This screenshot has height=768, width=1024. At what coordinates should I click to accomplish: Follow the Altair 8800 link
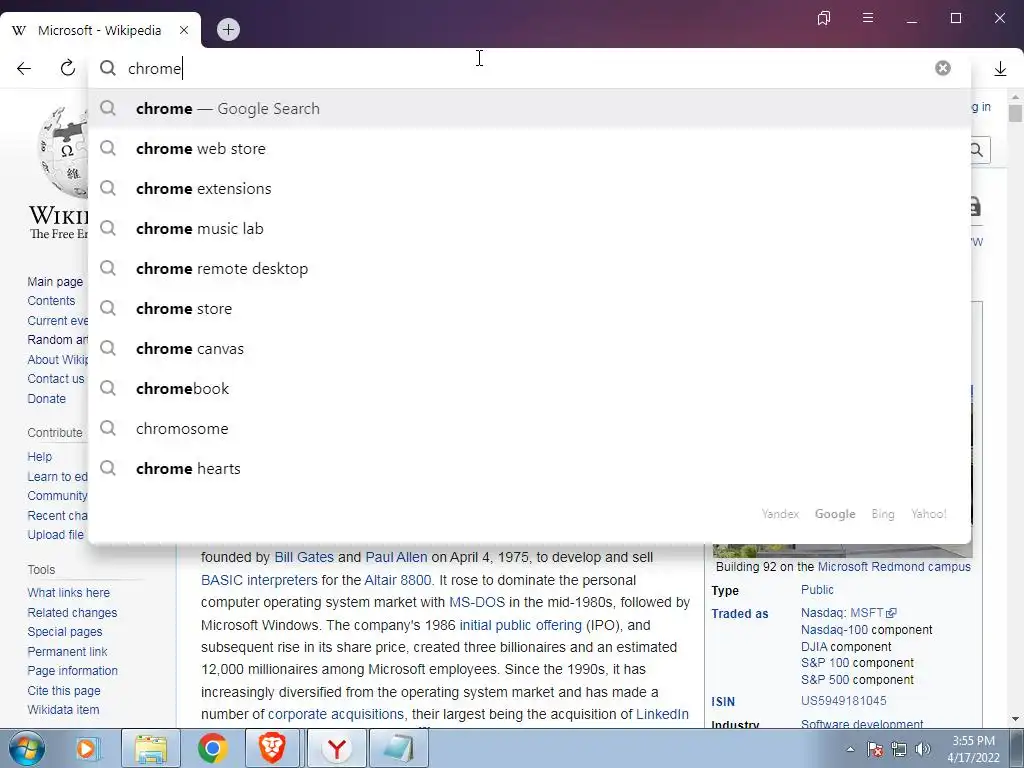pos(398,580)
